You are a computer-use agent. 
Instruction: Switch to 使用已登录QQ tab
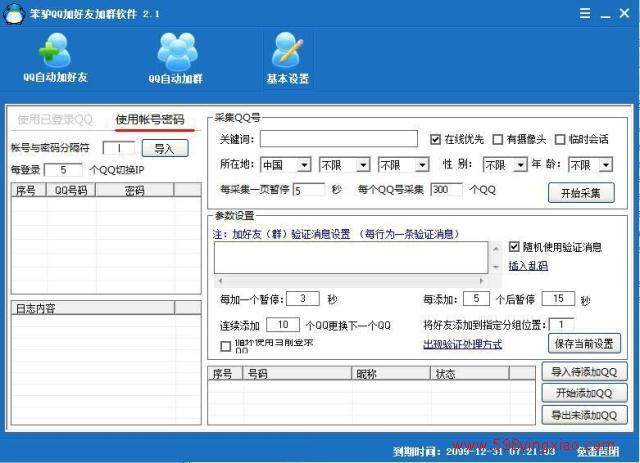tap(55, 120)
